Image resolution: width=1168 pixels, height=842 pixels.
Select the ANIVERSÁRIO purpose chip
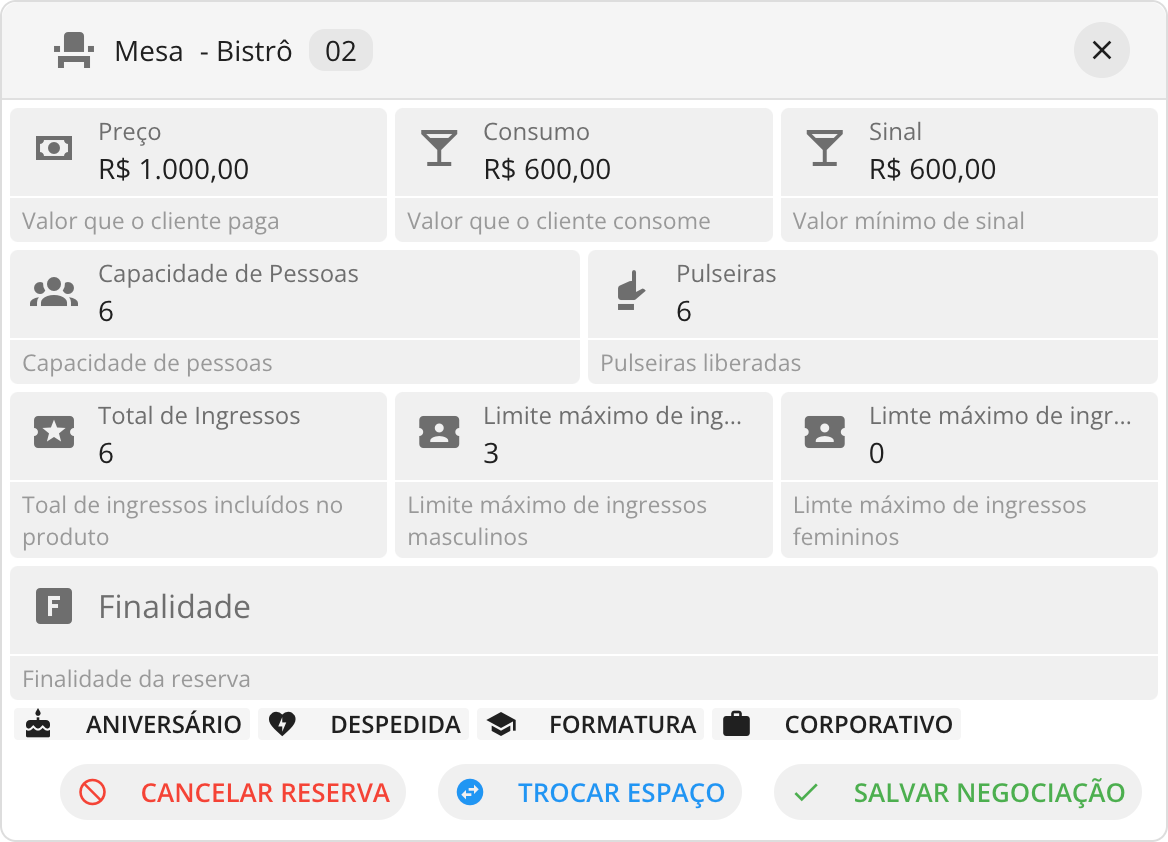click(x=132, y=724)
